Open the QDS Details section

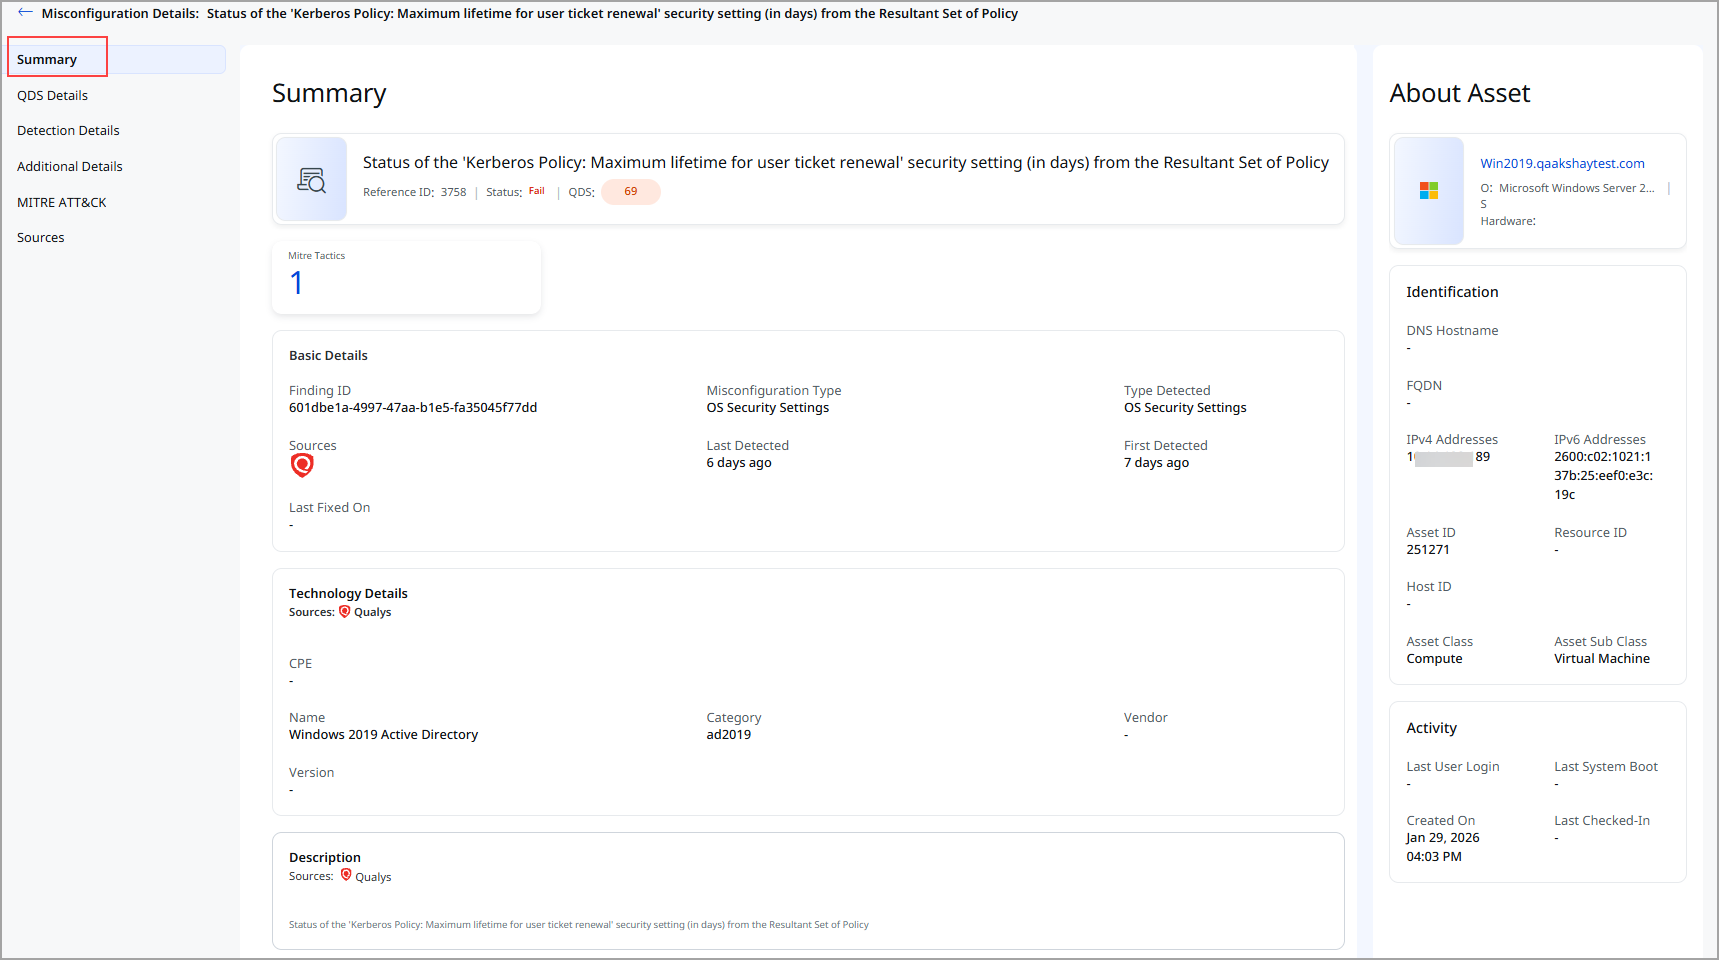click(52, 95)
